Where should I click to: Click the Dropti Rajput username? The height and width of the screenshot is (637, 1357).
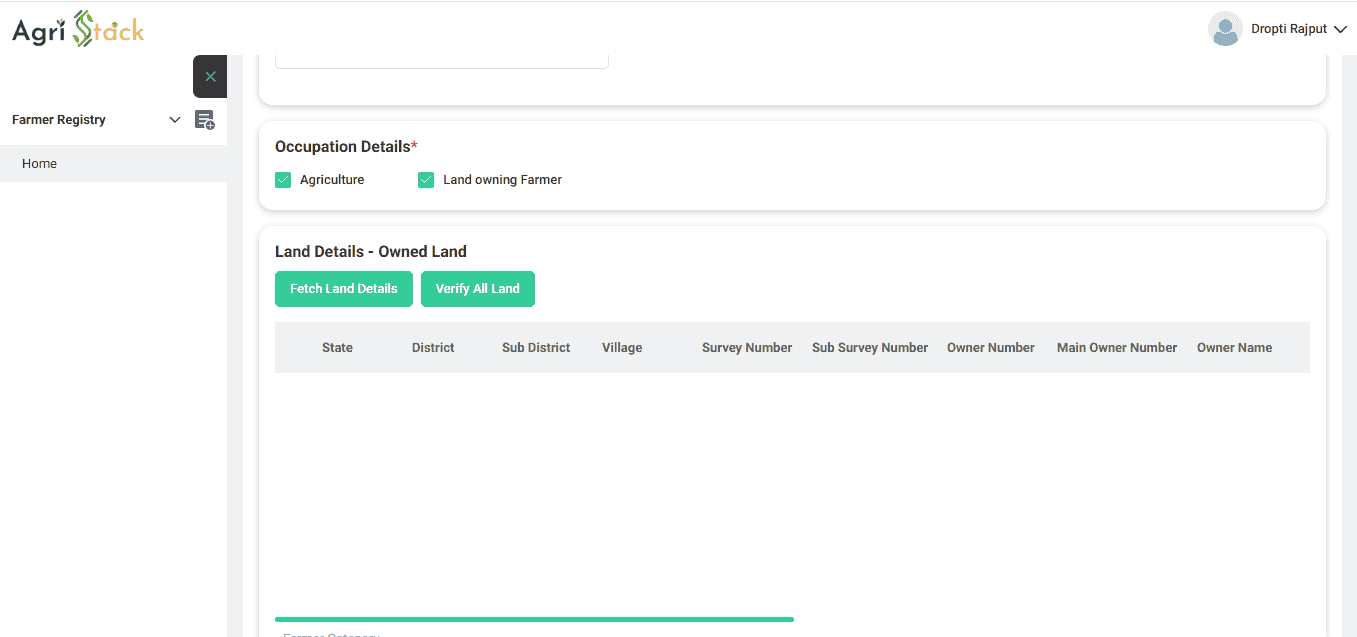point(1289,29)
